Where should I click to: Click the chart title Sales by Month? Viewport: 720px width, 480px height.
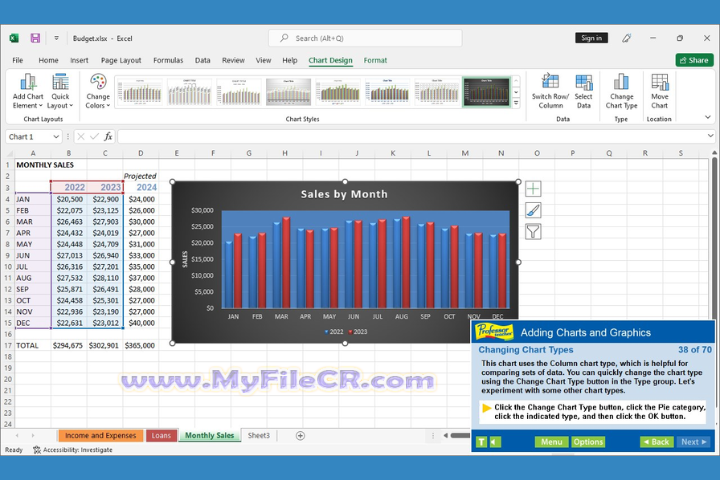pos(344,194)
